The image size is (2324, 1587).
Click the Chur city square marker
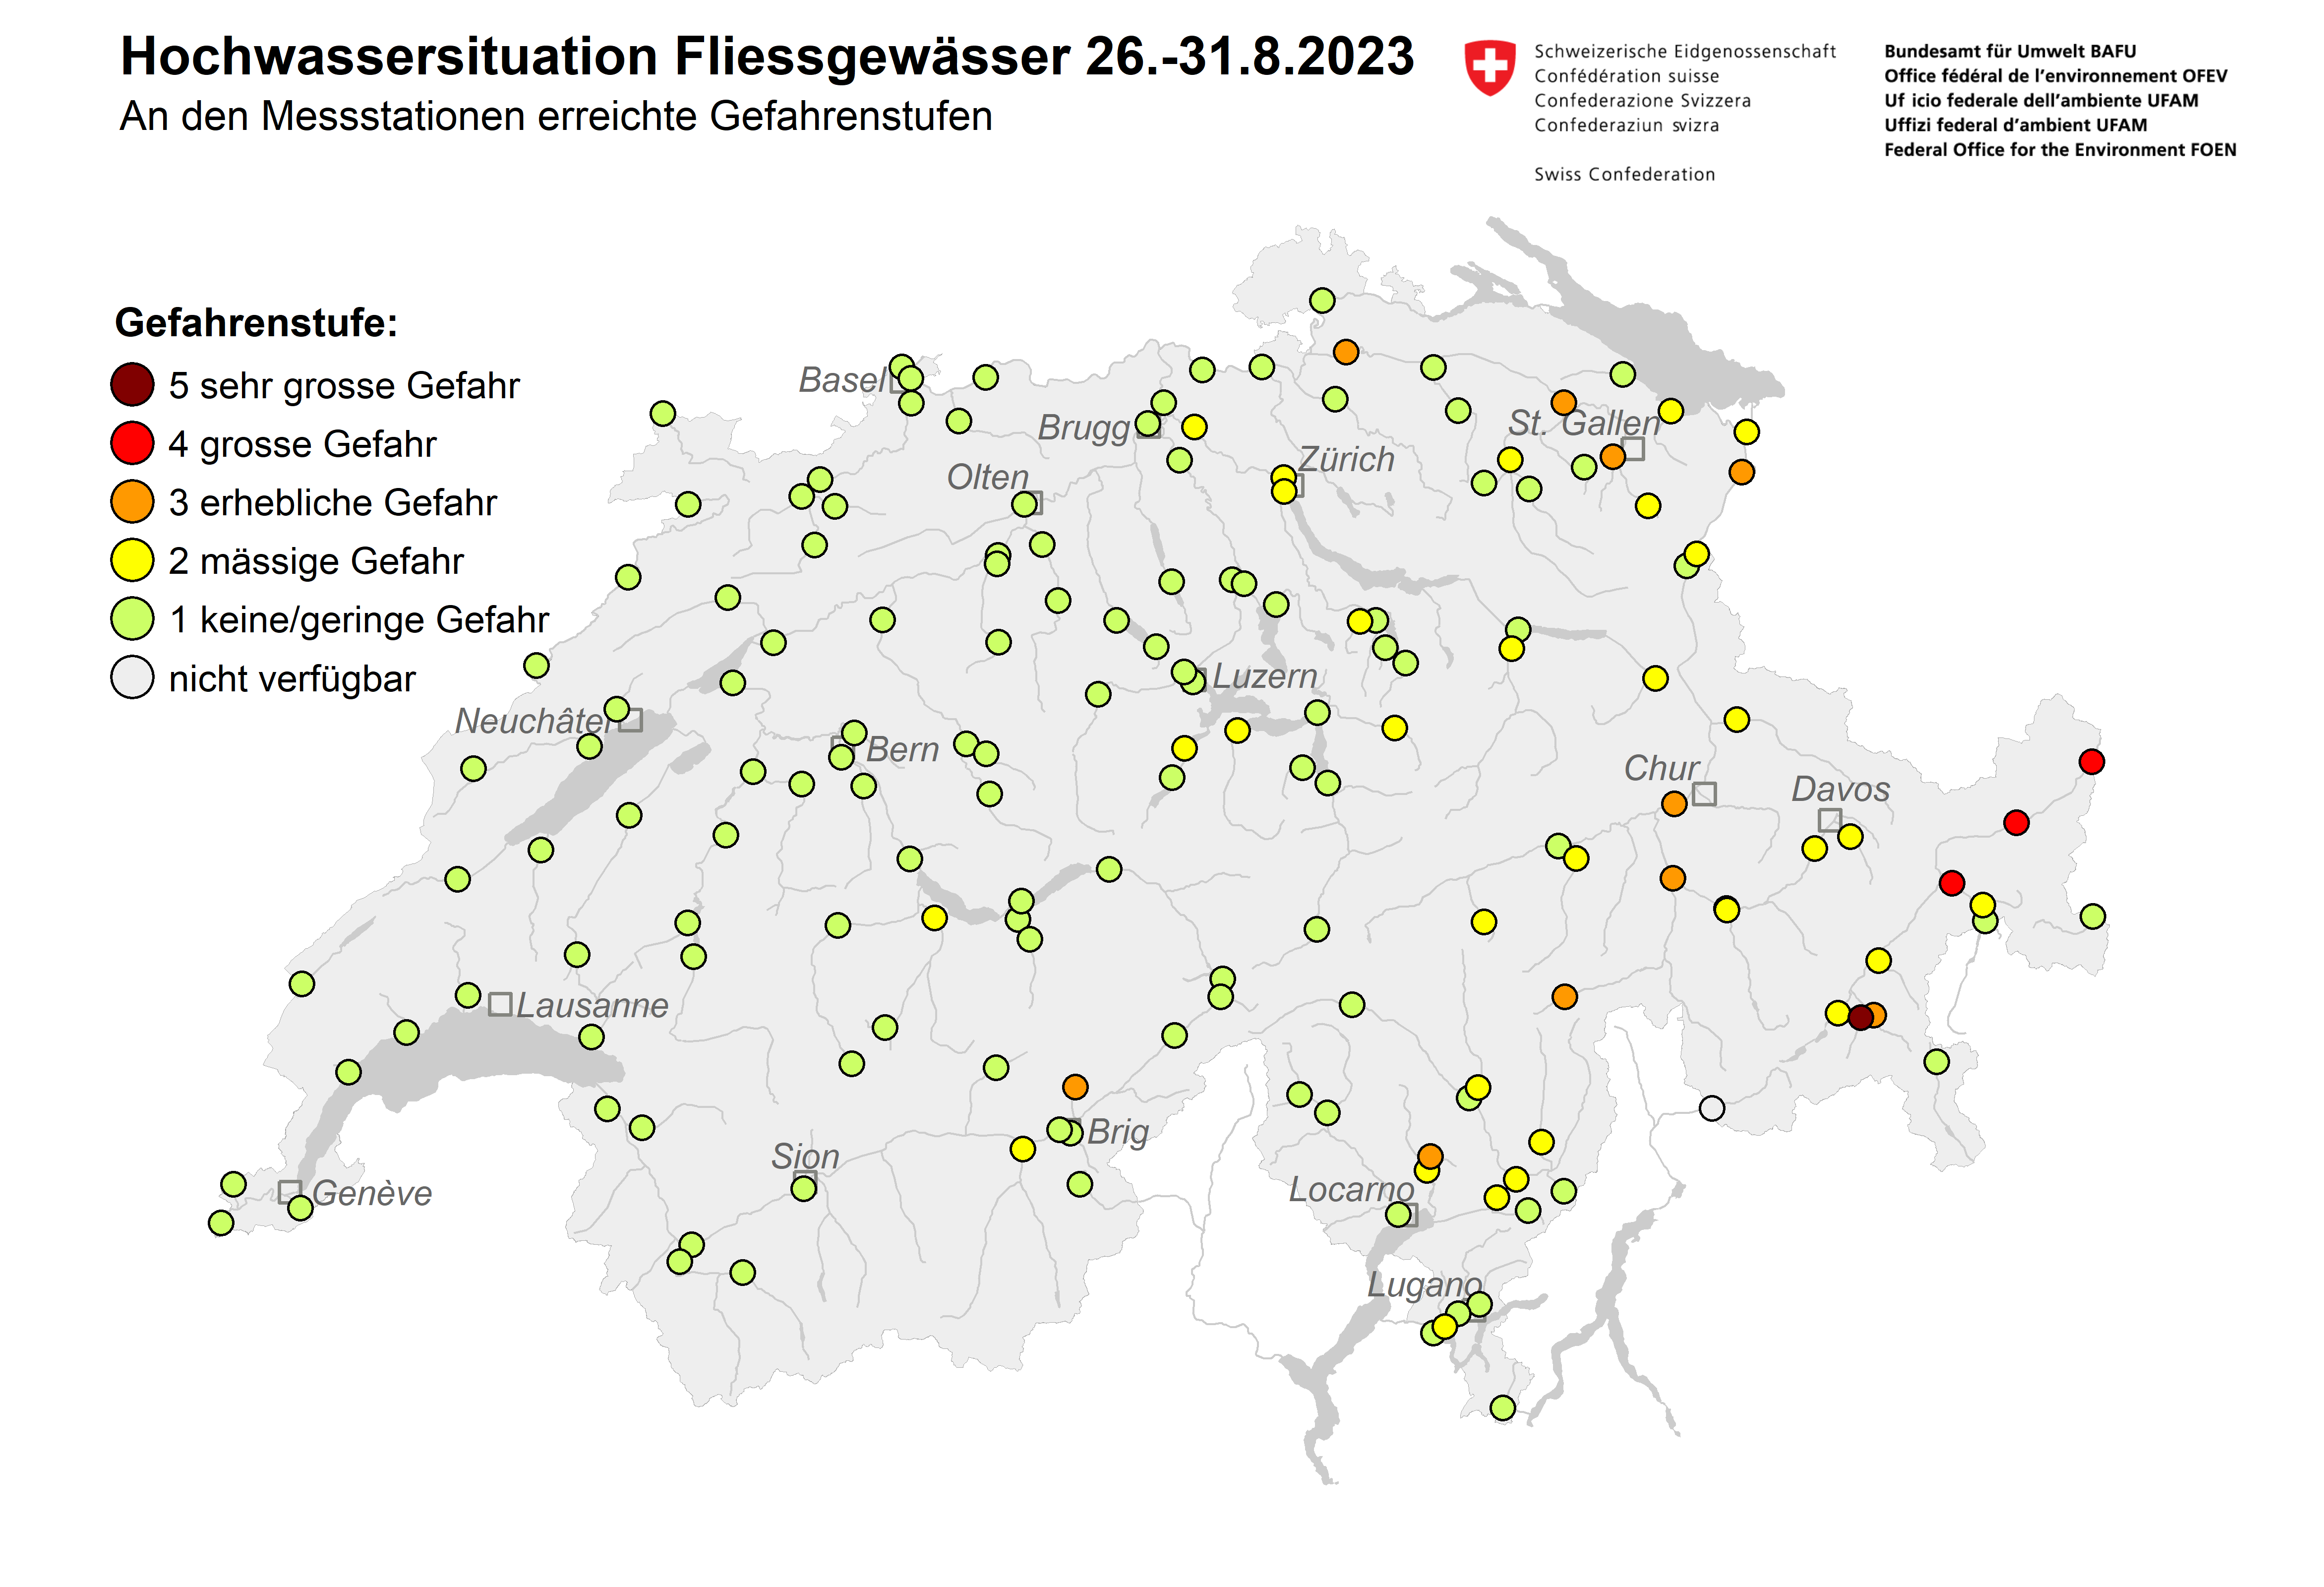[1704, 793]
